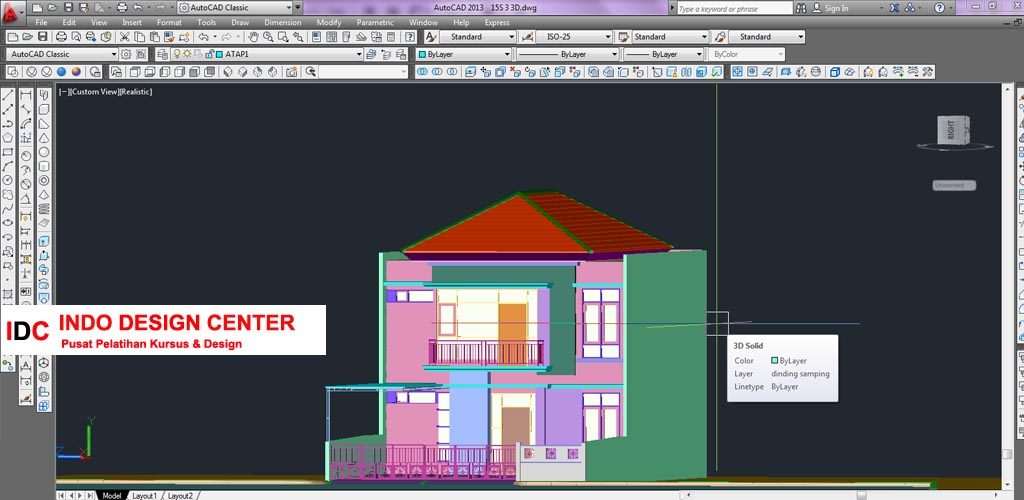Open the layer dropdown showing ATAP1
1024x500 pixels.
pyautogui.click(x=266, y=54)
